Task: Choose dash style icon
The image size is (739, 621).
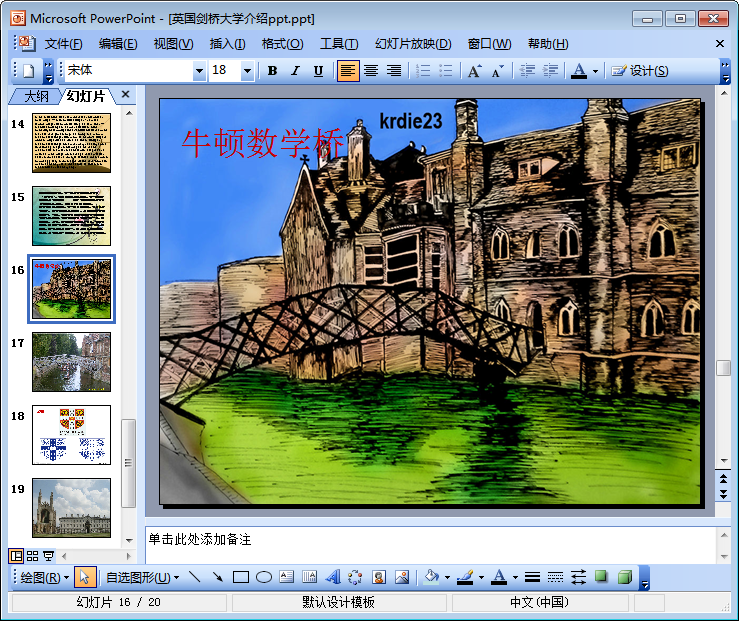Action: coord(556,577)
